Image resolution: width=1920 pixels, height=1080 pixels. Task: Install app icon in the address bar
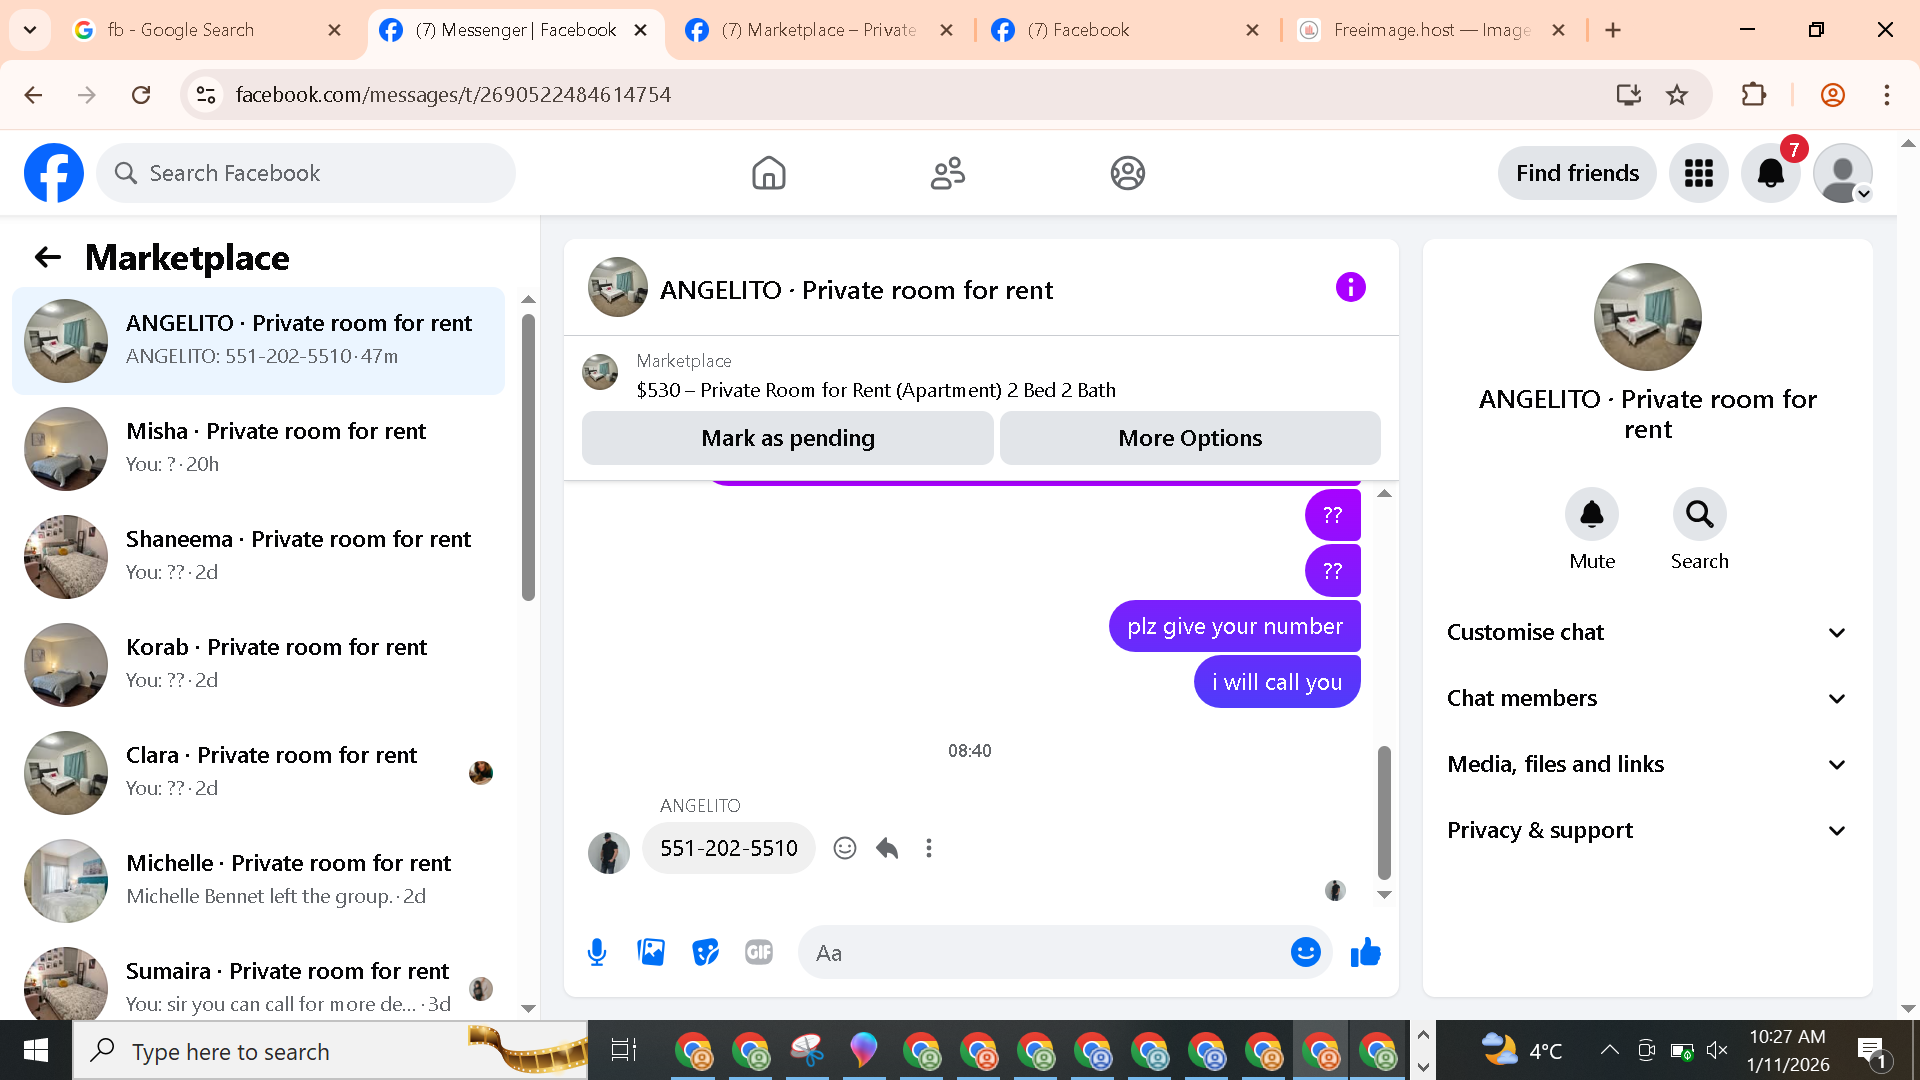1629,95
